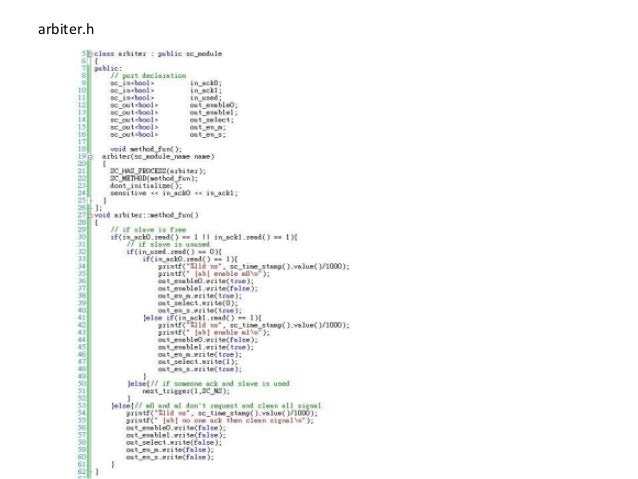
Task: Click the arbiter.h slide title
Action: click(x=66, y=29)
